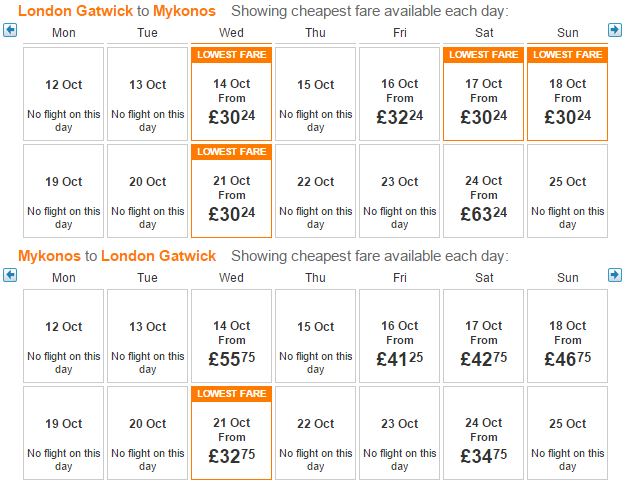
Task: Click 25 Oct return no-flight cell
Action: pyautogui.click(x=567, y=433)
